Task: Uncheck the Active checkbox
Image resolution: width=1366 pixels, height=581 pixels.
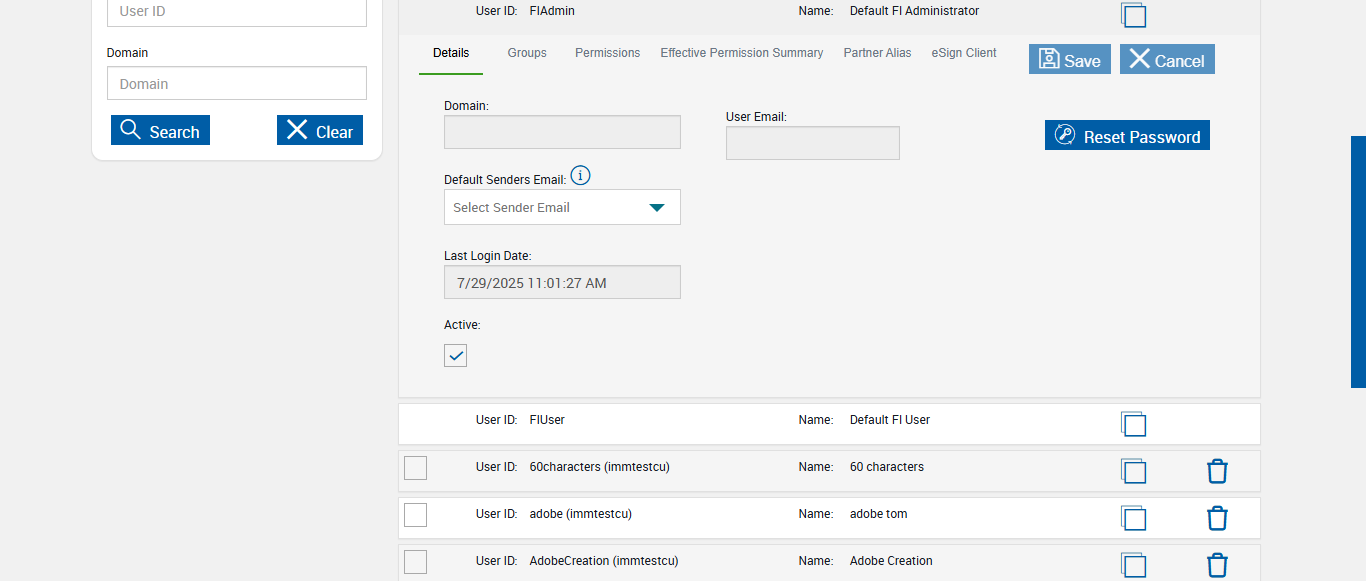Action: [455, 355]
